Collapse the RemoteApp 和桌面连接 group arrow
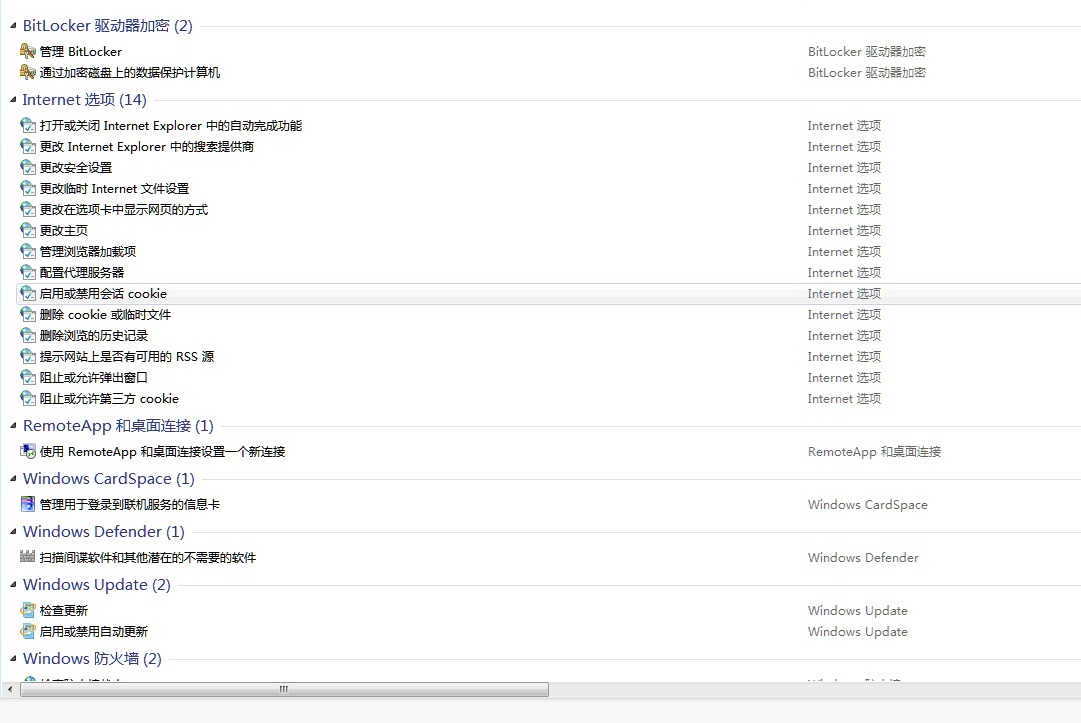 pyautogui.click(x=13, y=426)
